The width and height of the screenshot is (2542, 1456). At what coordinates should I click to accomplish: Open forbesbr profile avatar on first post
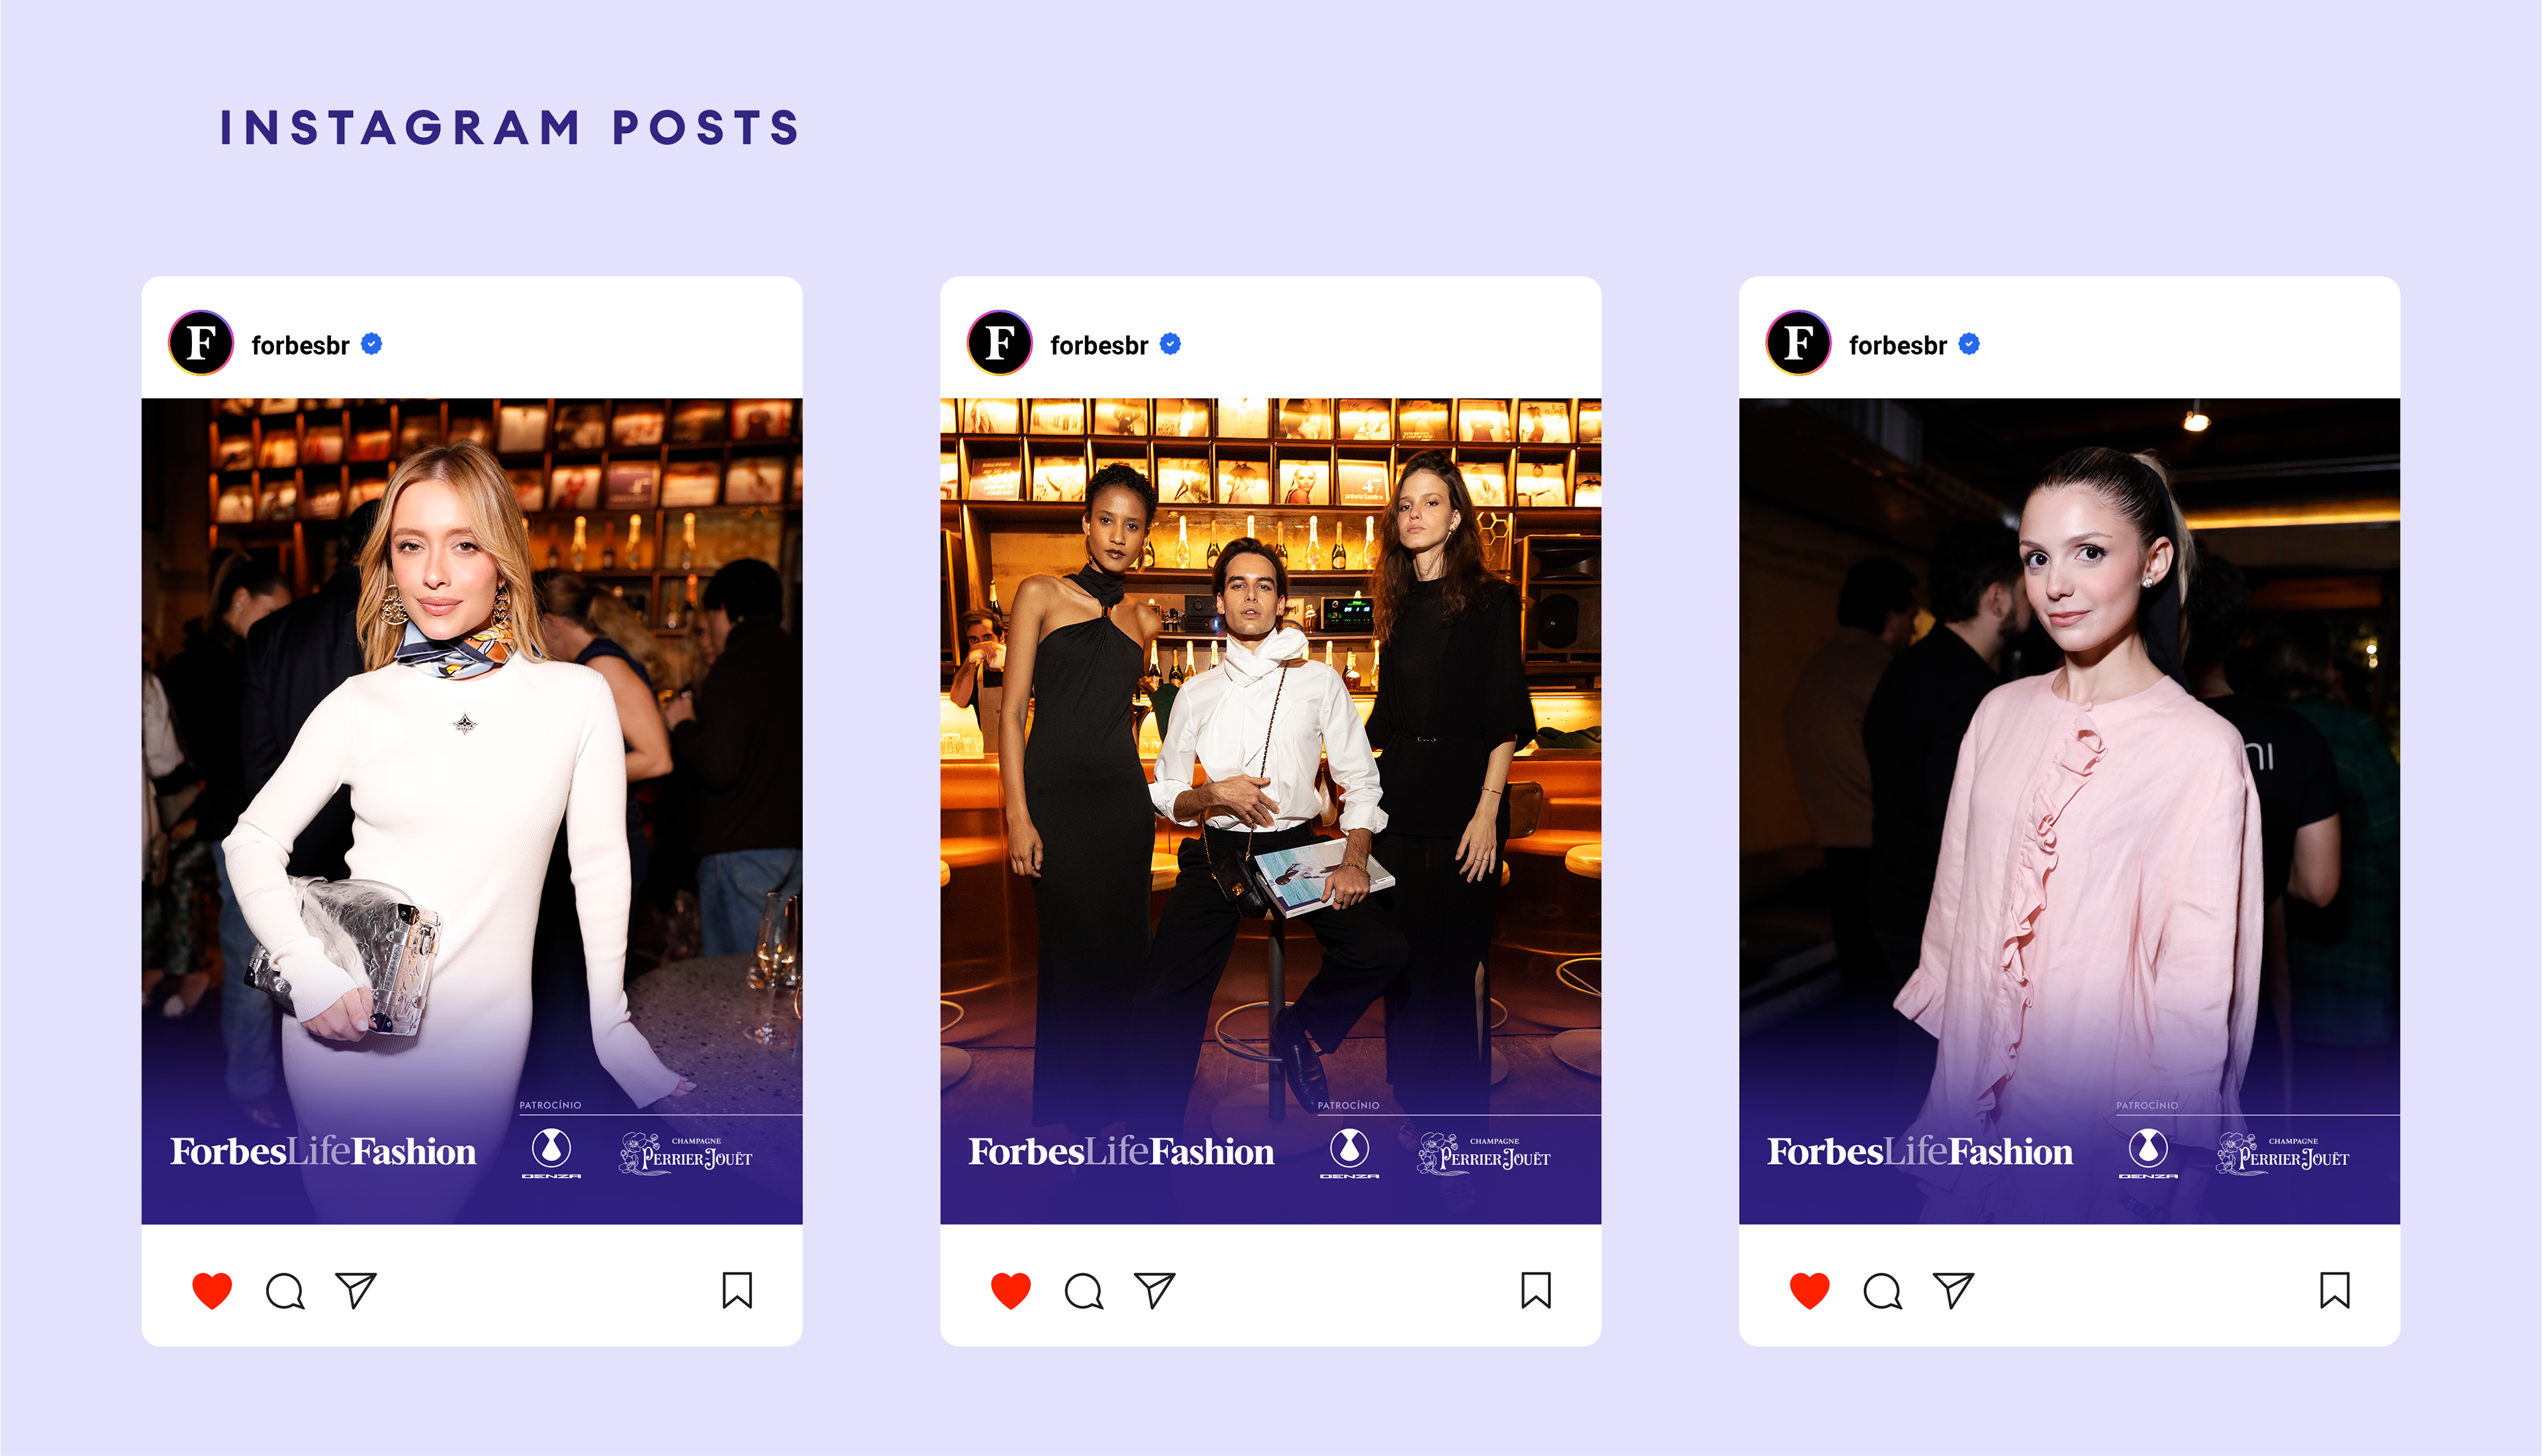coord(201,343)
